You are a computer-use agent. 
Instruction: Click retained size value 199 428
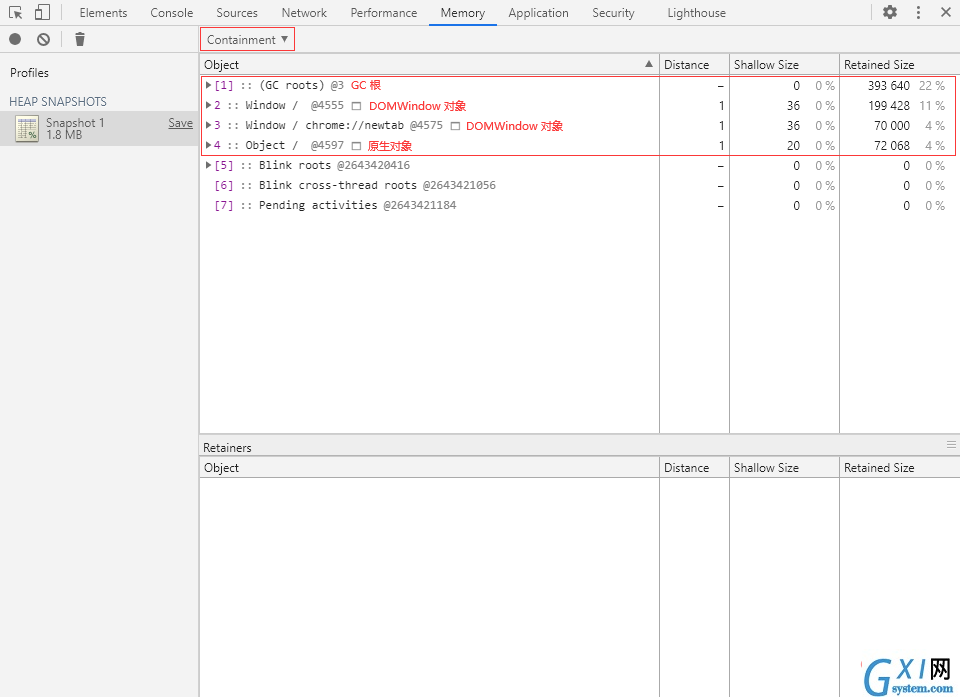[x=888, y=106]
